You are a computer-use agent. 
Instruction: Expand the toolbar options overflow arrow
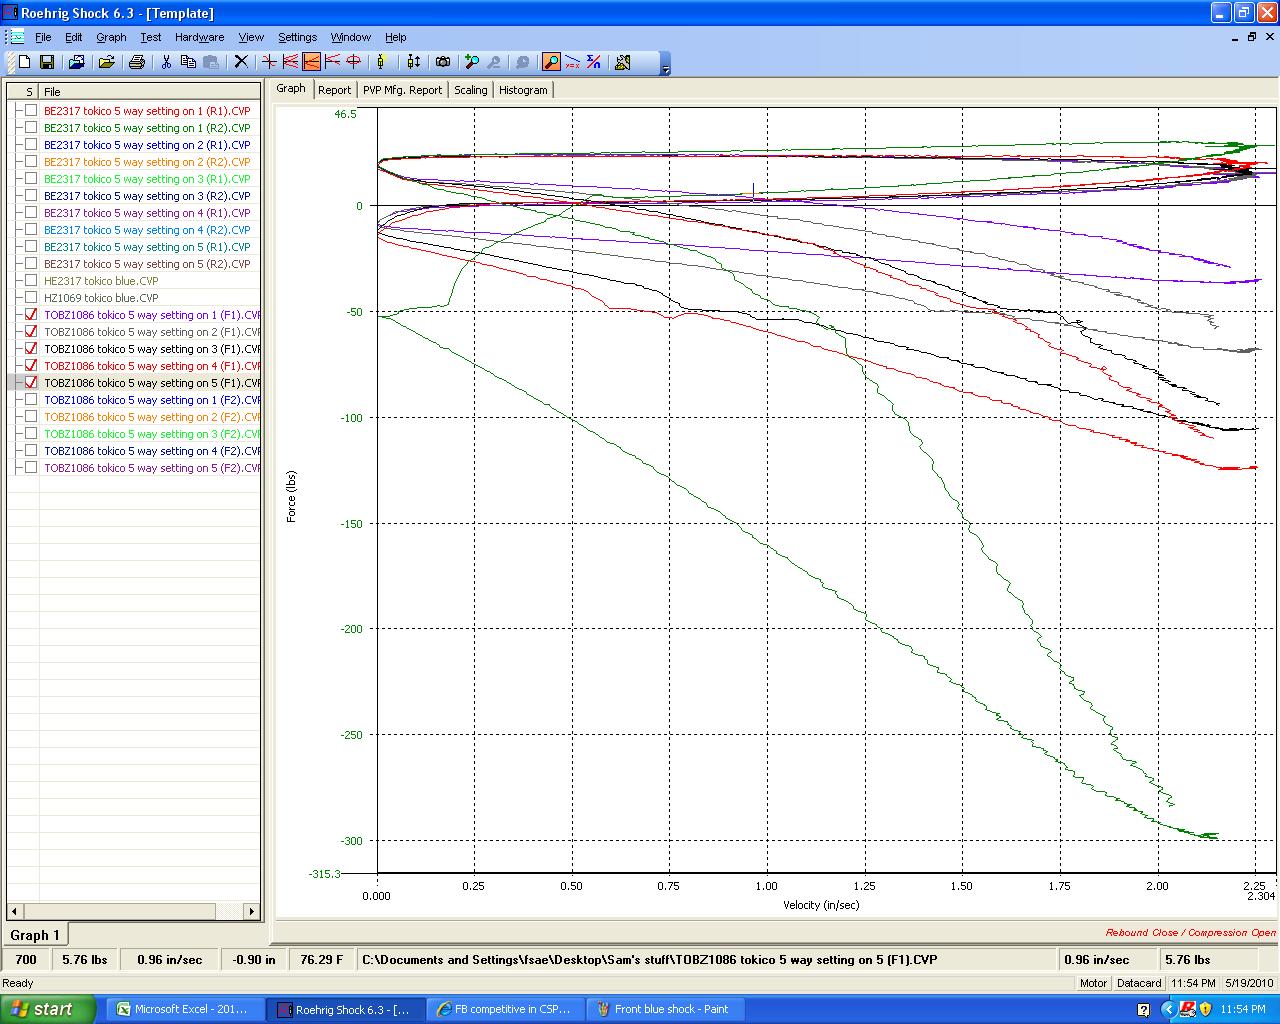click(666, 67)
